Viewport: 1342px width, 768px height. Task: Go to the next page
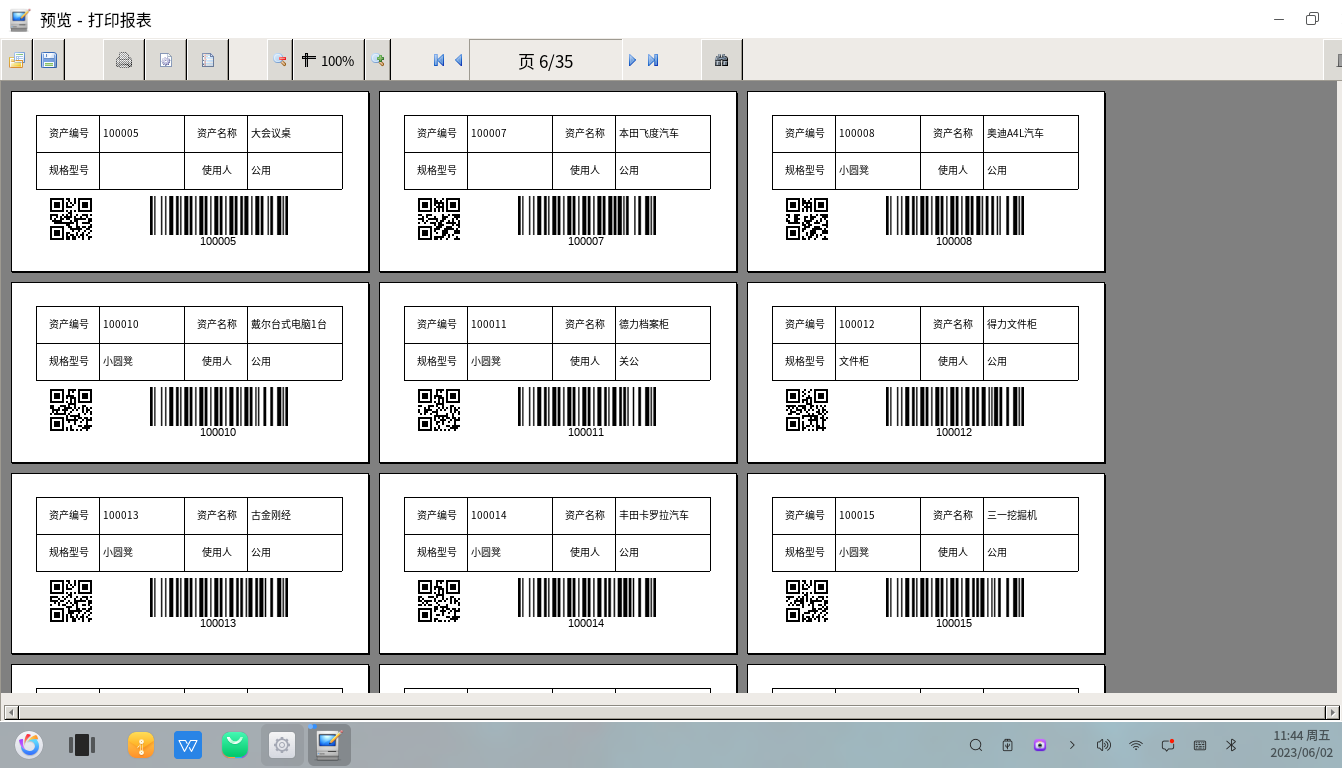(x=632, y=60)
